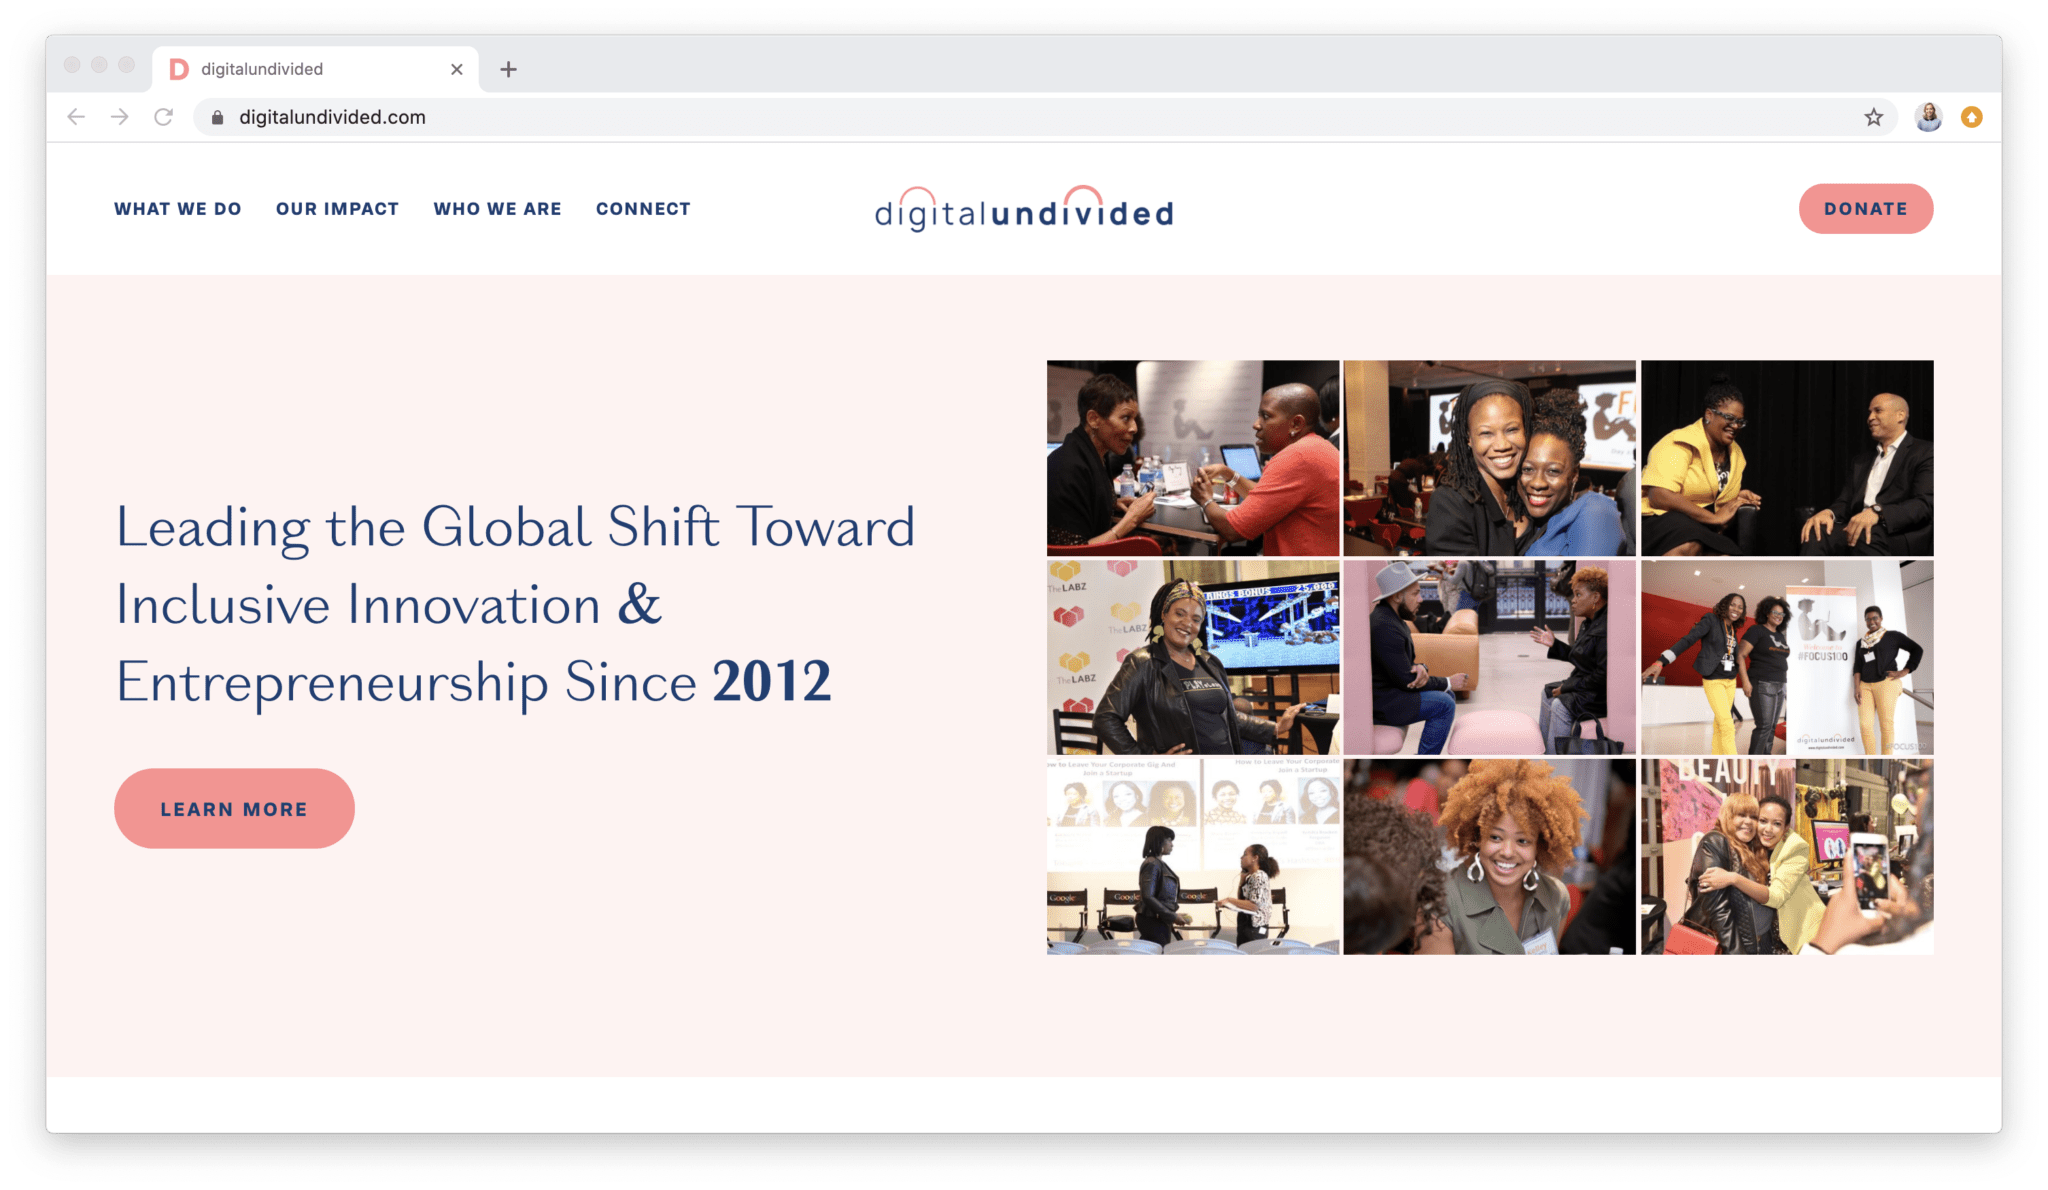Open the browser profile avatar
This screenshot has width=2048, height=1190.
click(x=1928, y=117)
